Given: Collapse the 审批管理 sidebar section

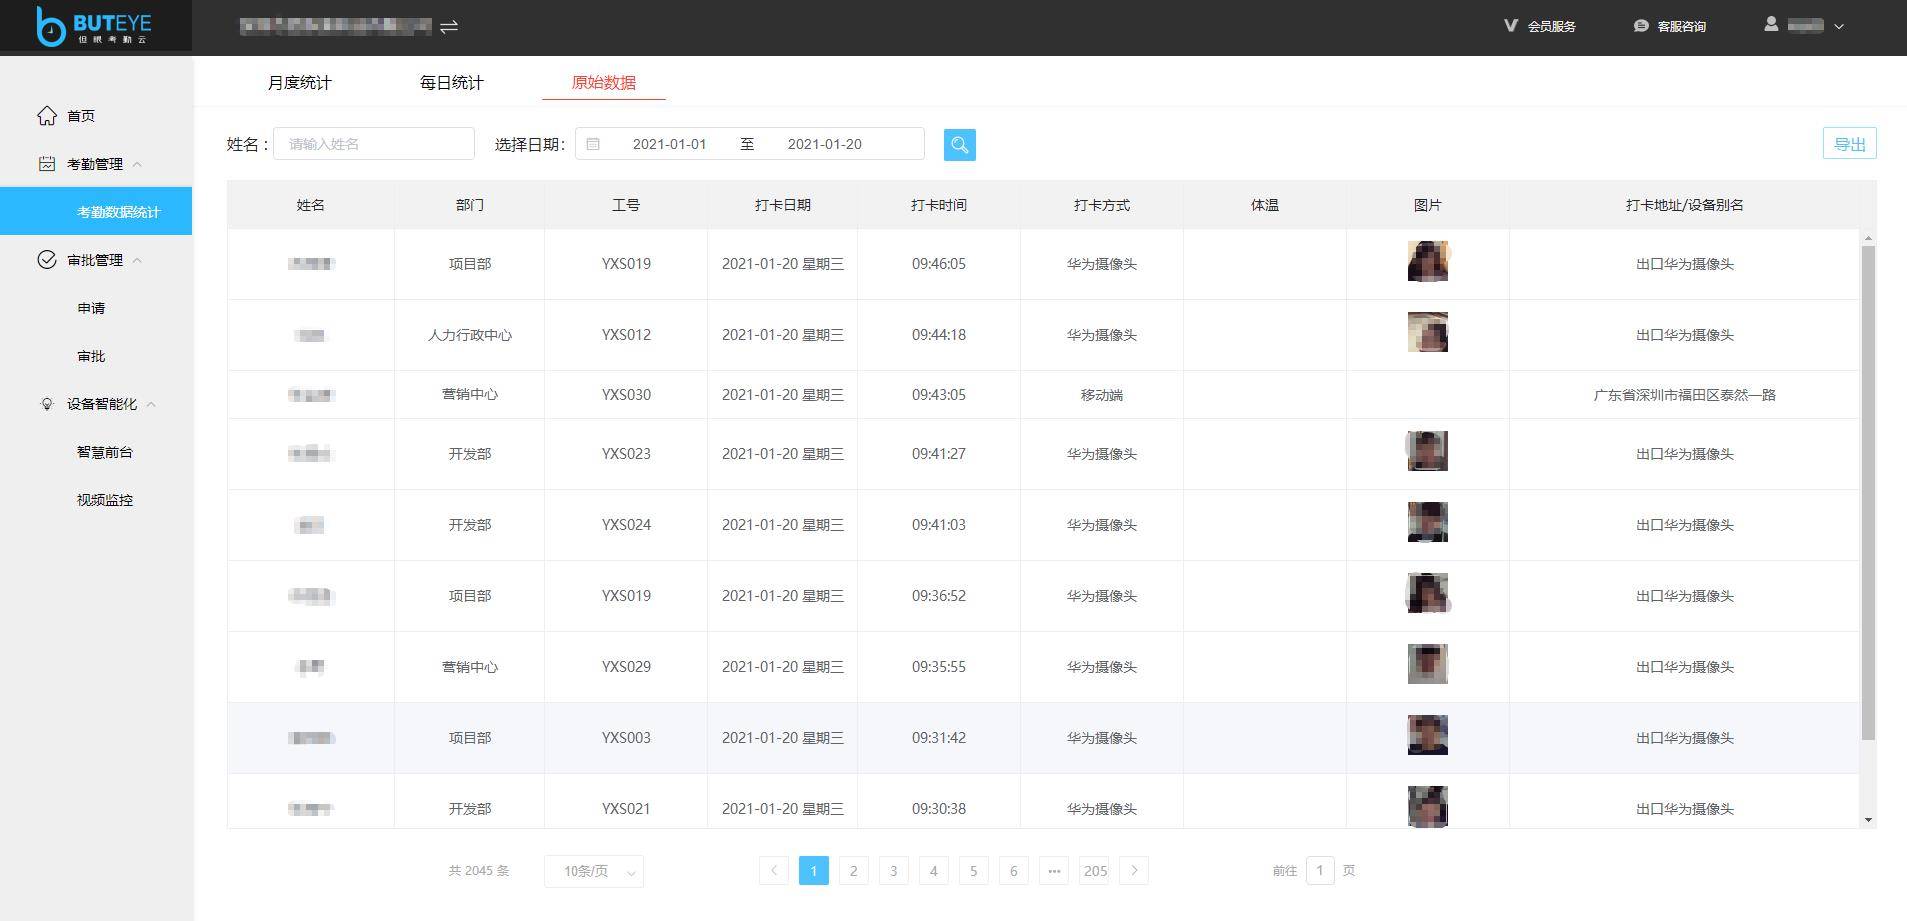Looking at the screenshot, I should point(139,259).
